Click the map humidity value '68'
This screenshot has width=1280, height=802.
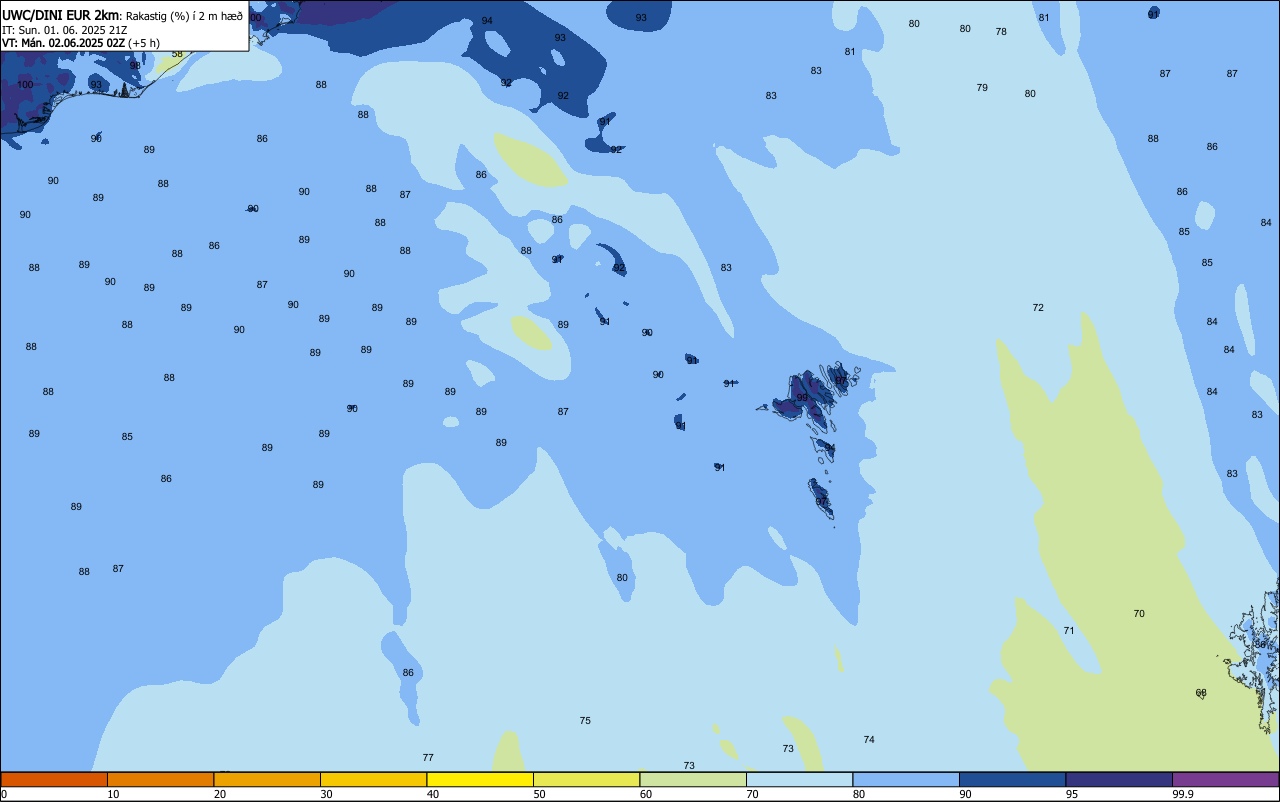[x=1201, y=693]
